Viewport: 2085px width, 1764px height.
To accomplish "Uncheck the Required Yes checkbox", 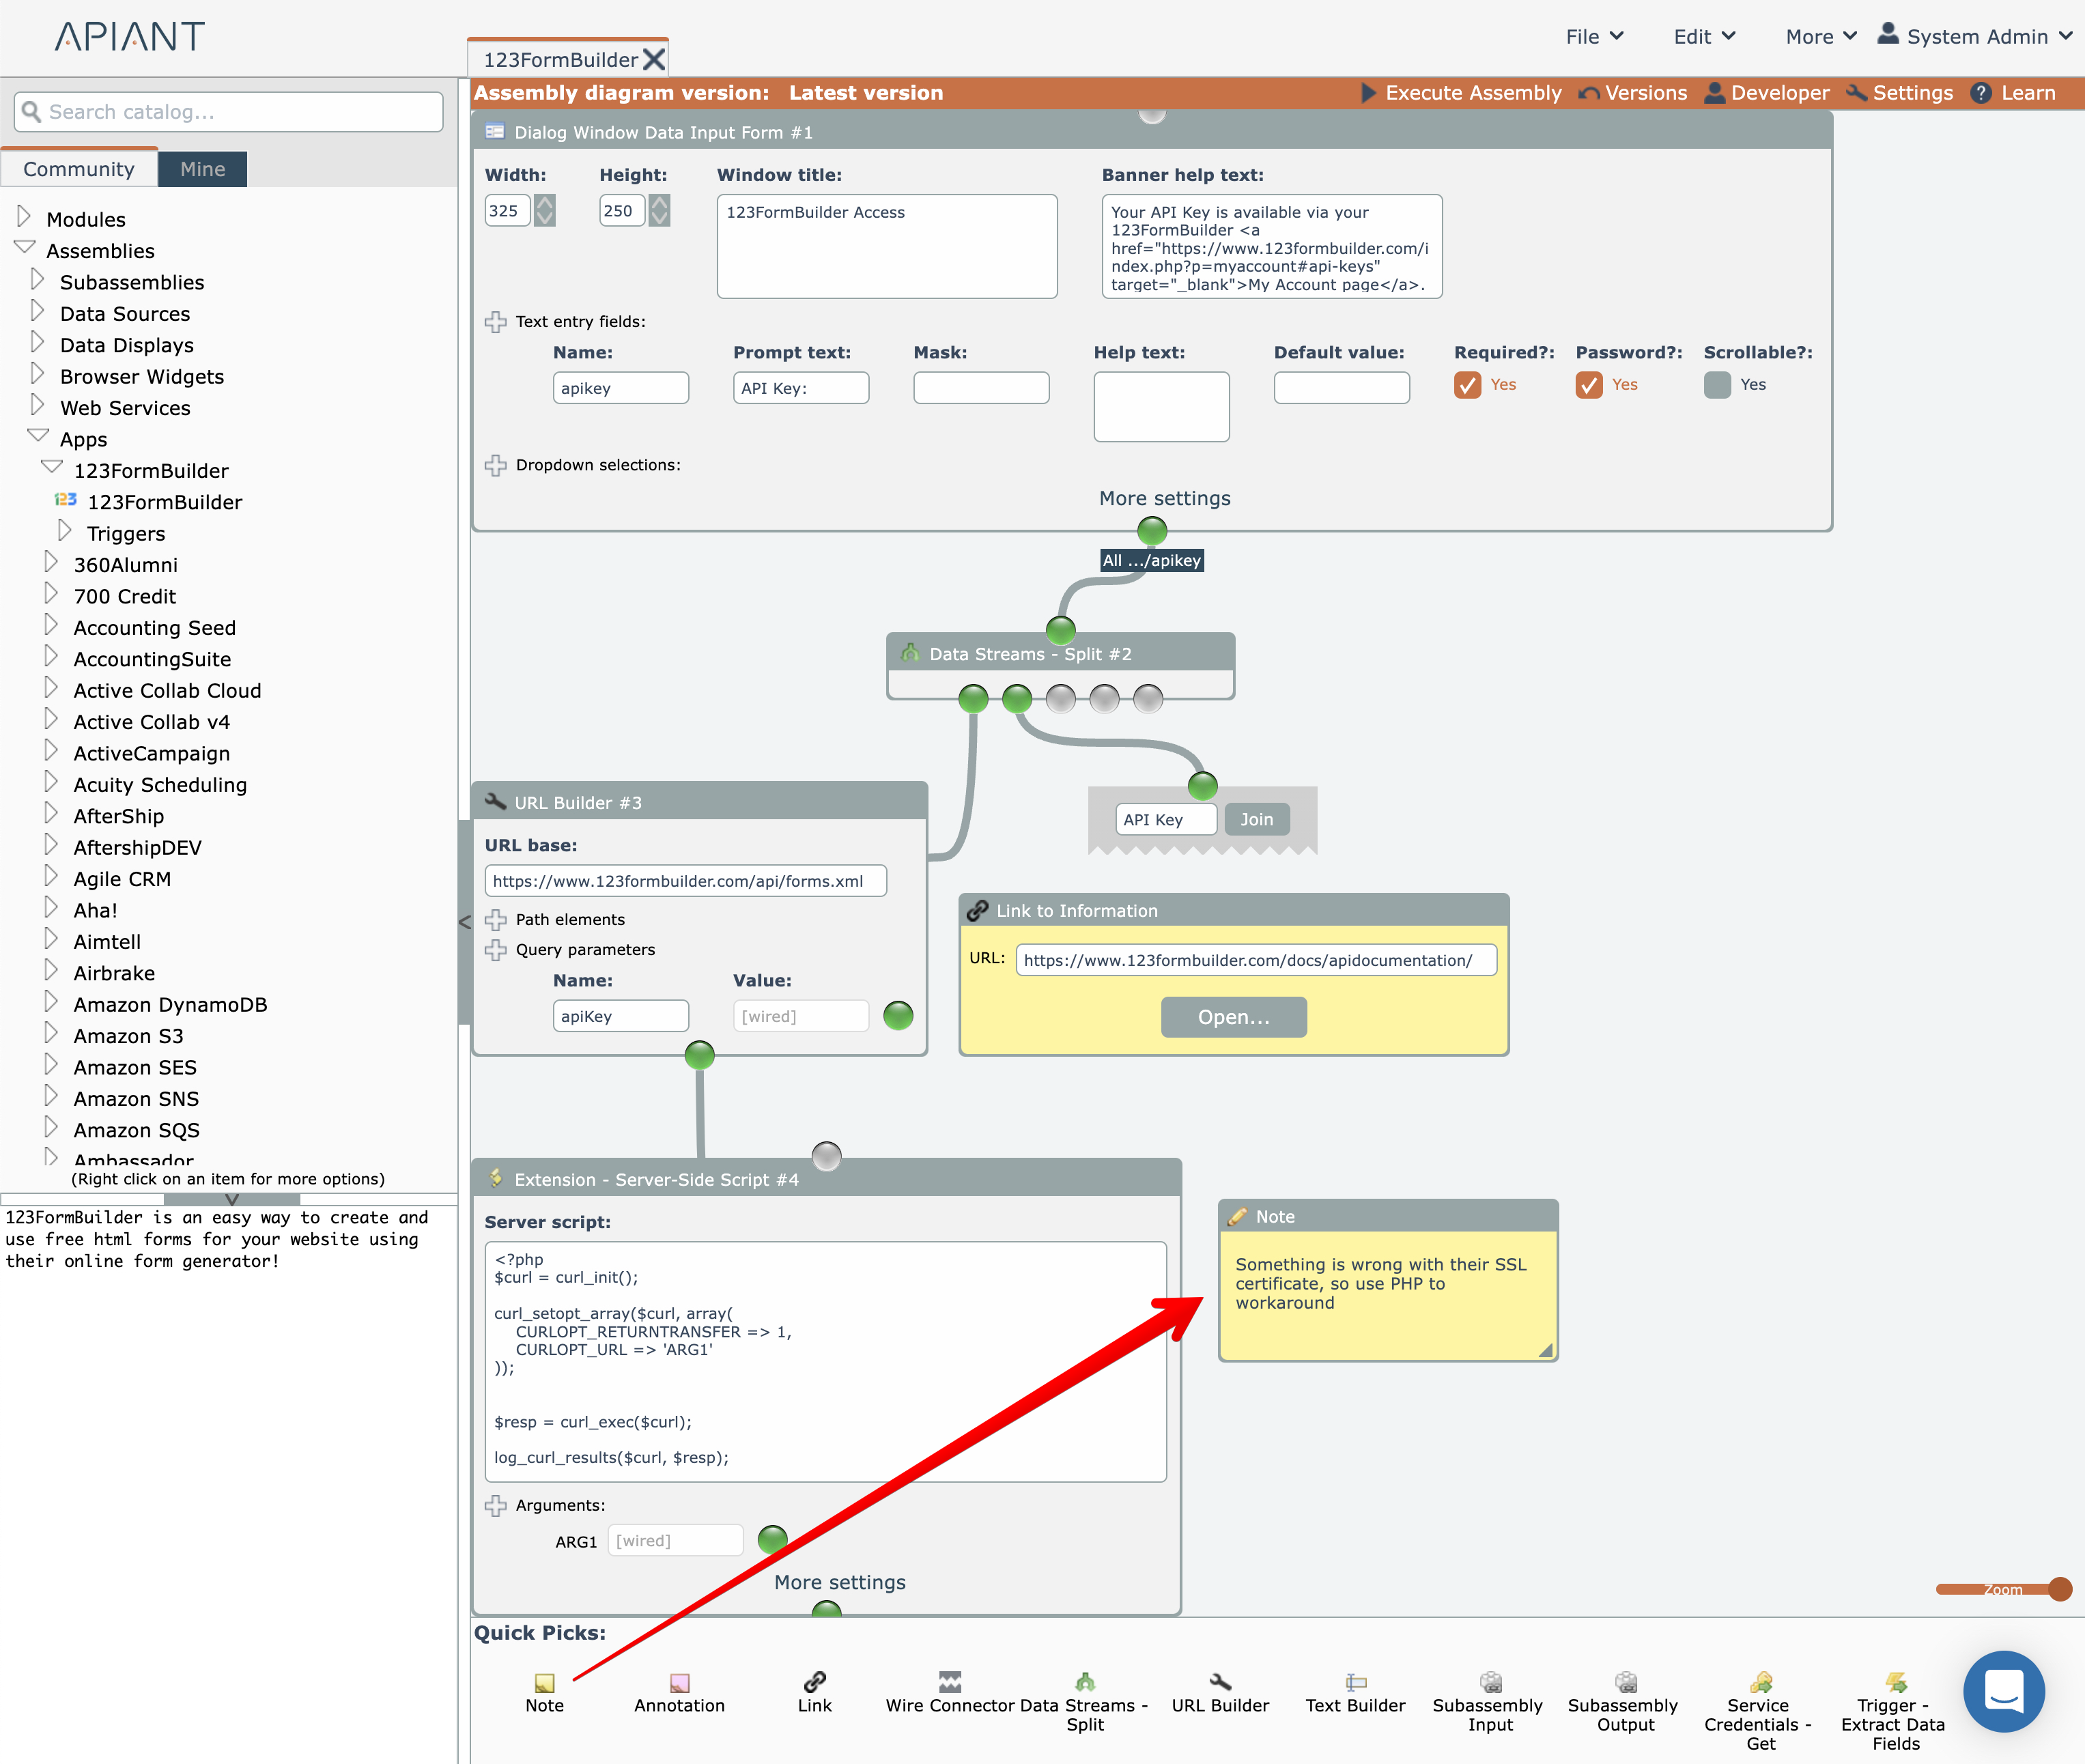I will pyautogui.click(x=1467, y=385).
